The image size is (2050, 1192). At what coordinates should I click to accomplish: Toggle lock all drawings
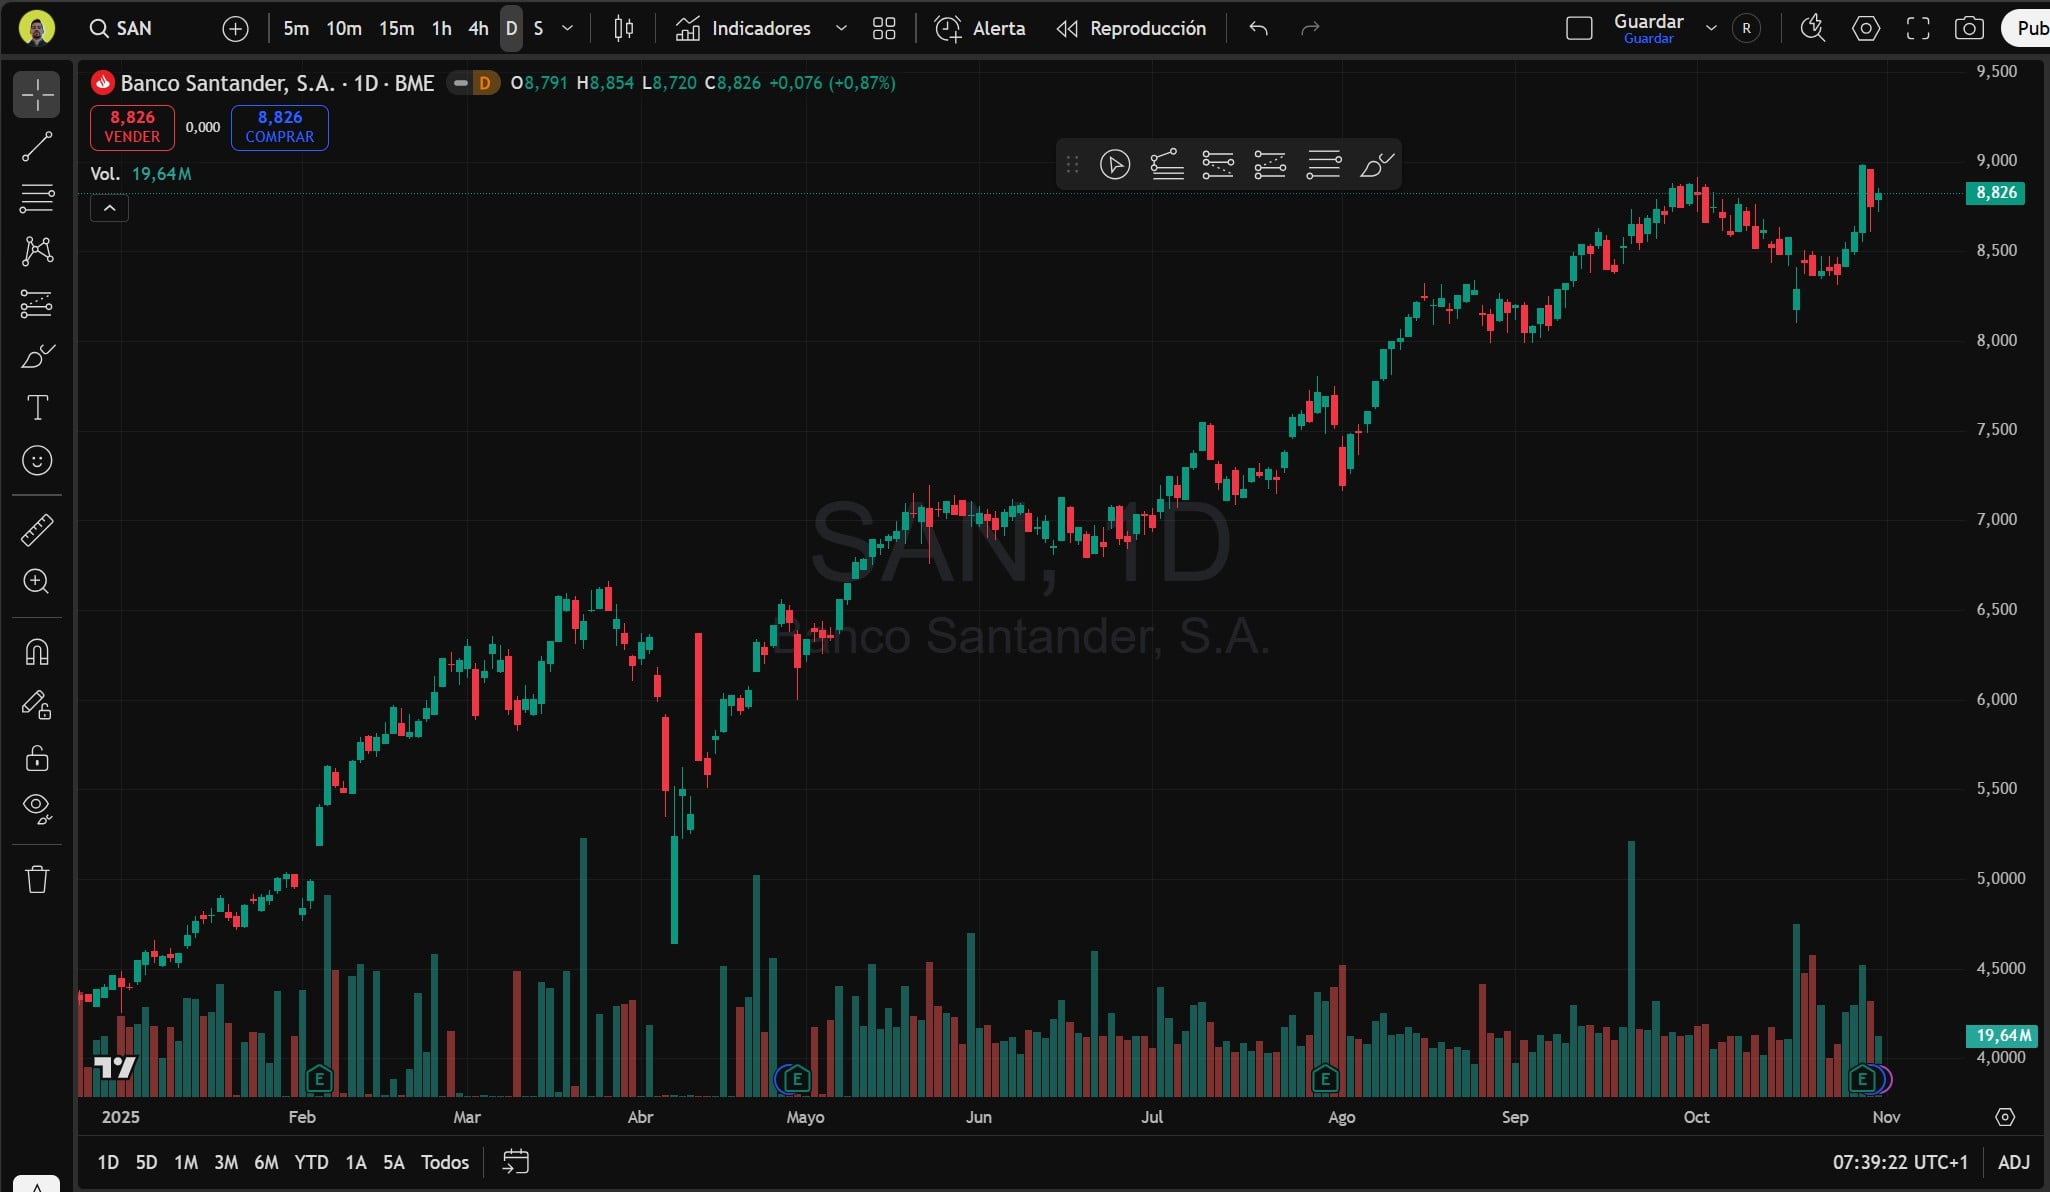pyautogui.click(x=37, y=758)
